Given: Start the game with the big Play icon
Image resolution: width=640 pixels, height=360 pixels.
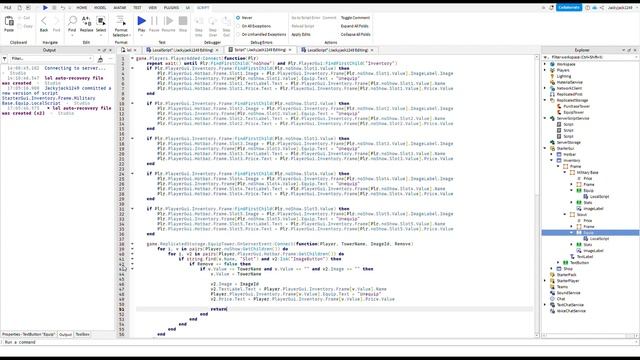Looking at the screenshot, I should pyautogui.click(x=141, y=20).
